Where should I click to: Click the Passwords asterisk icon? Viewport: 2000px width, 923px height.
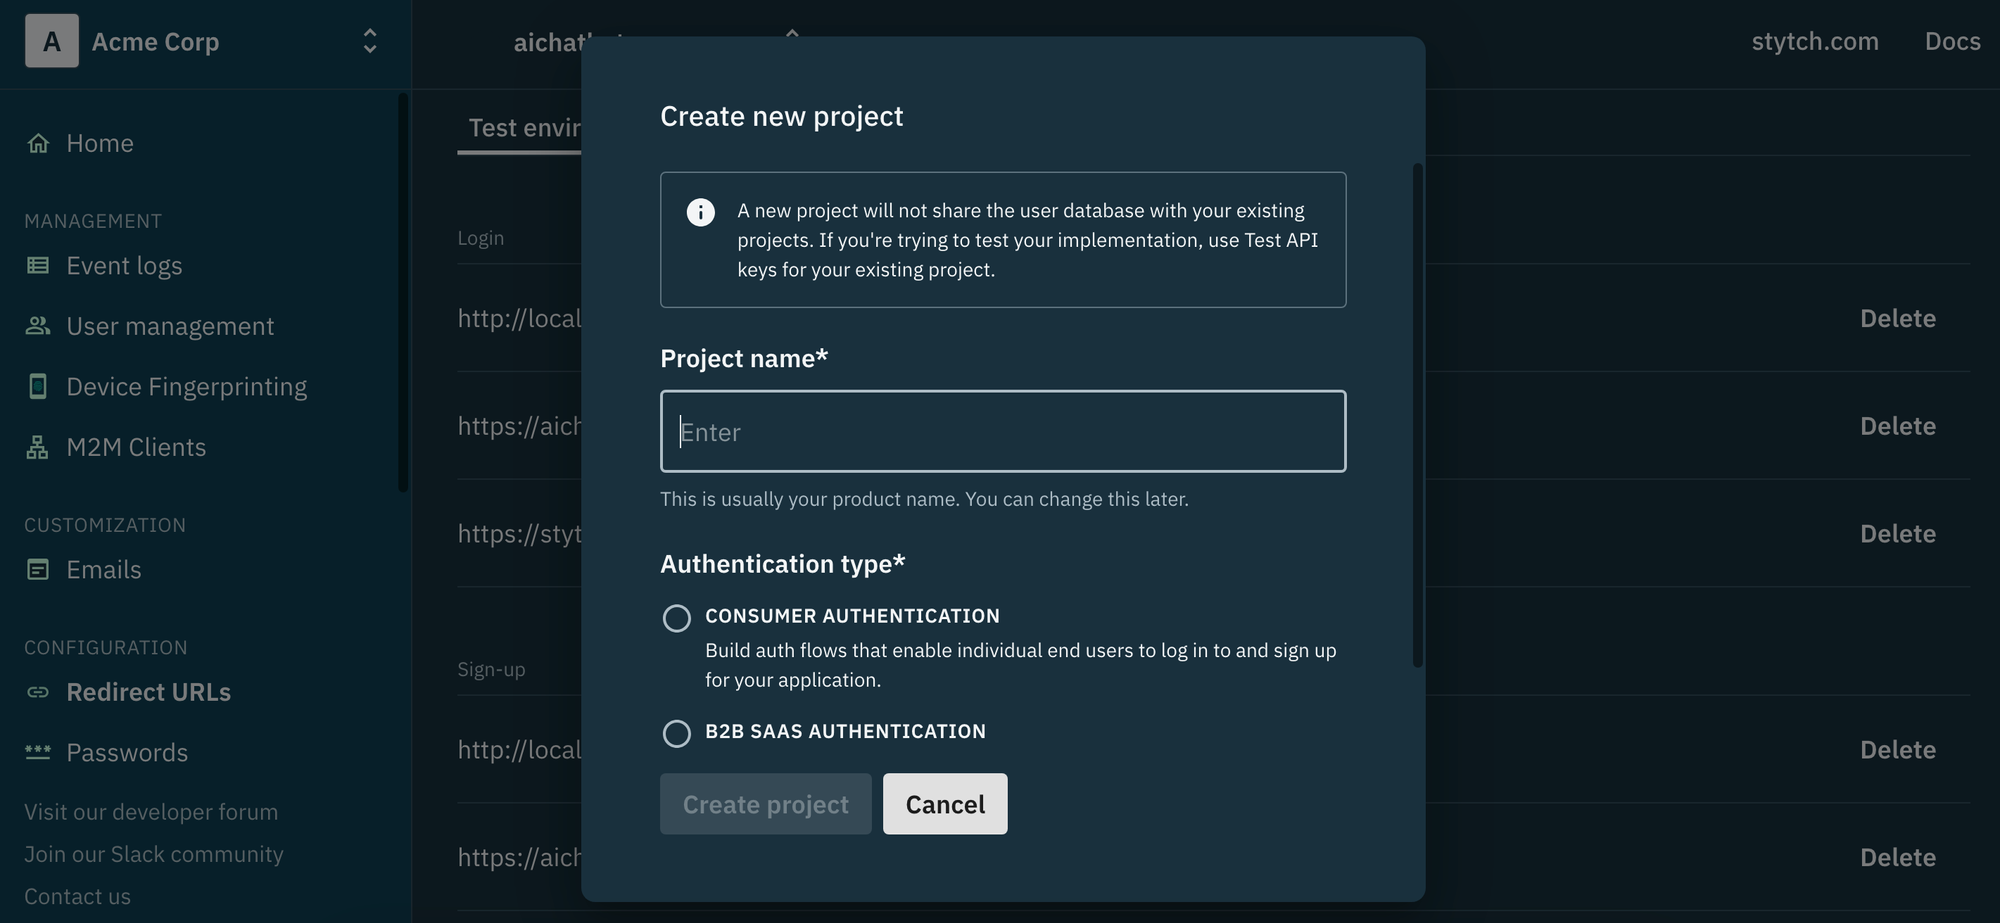point(38,752)
